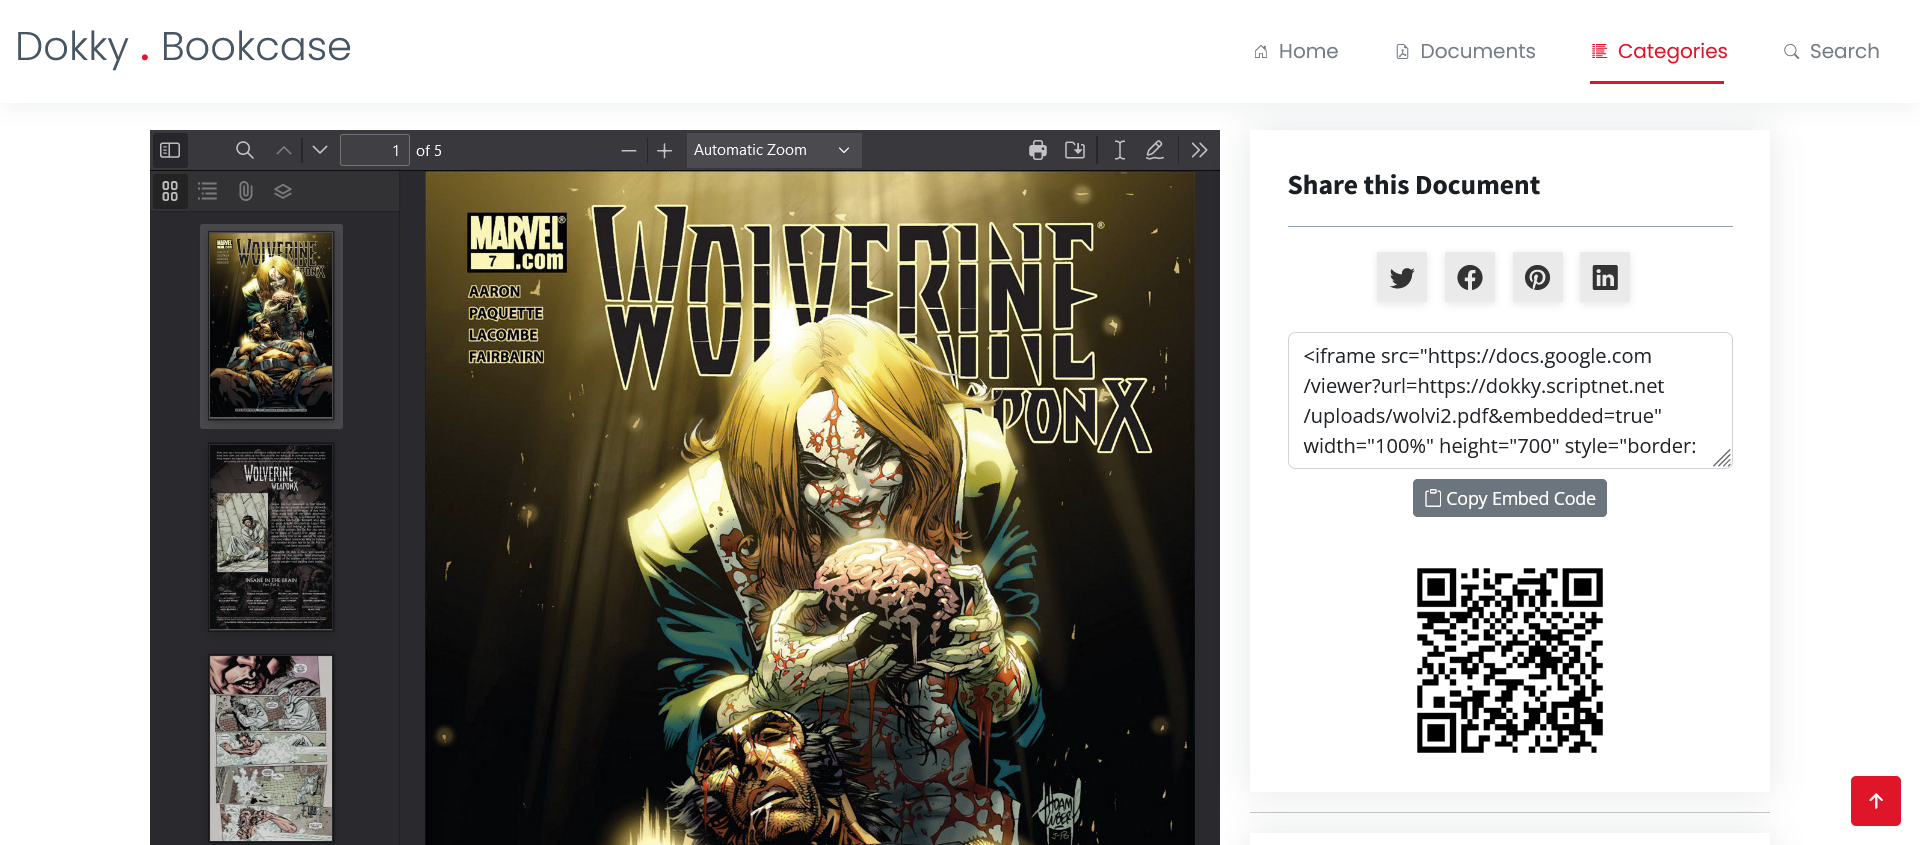Open the Documents navigation link
This screenshot has height=845, width=1920.
coord(1465,51)
